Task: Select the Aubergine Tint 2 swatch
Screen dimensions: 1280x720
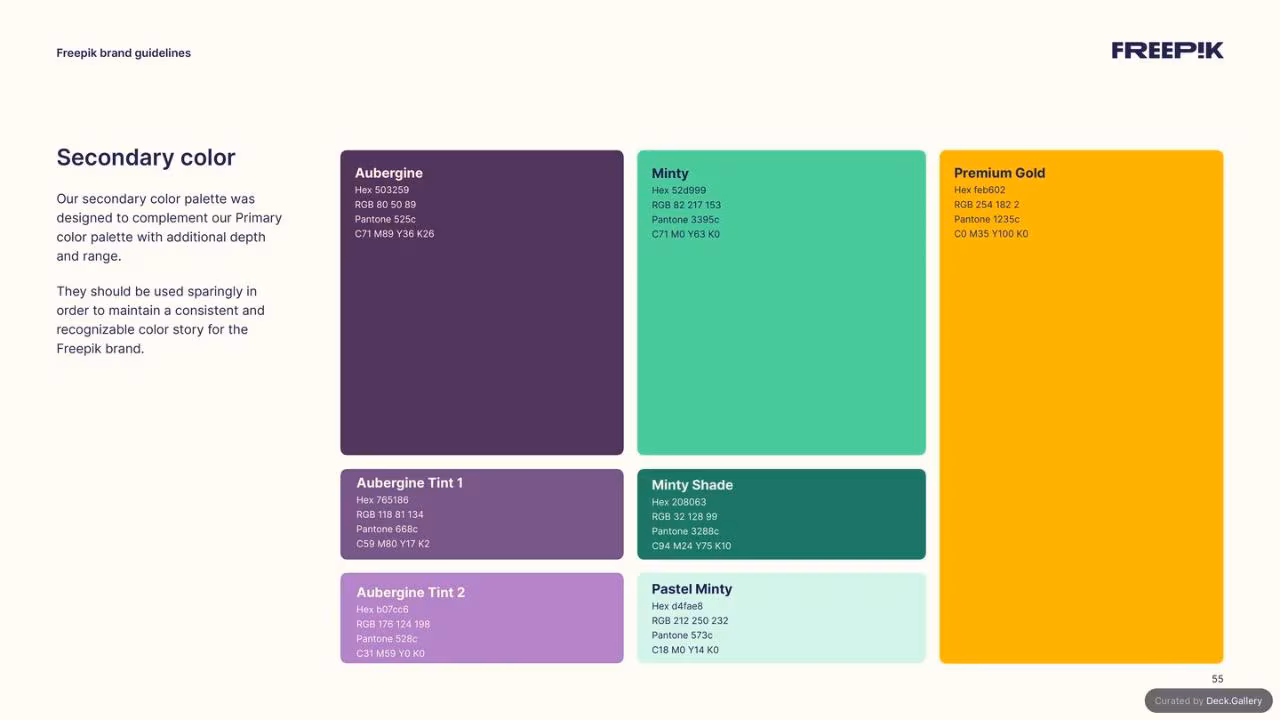Action: point(482,618)
